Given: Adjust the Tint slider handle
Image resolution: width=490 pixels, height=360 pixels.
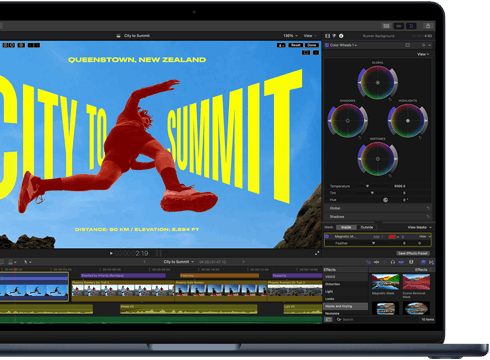Looking at the screenshot, I should click(x=372, y=193).
